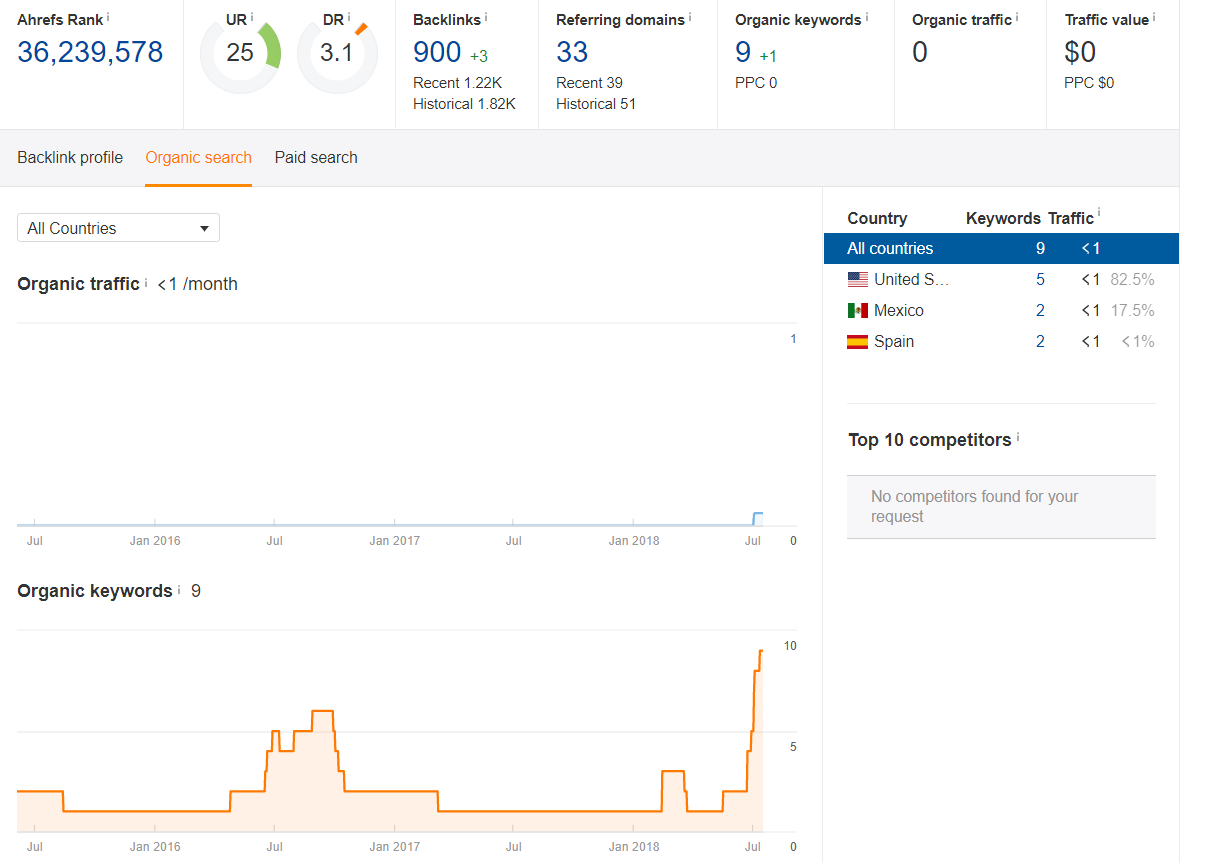Click info icon next to Traffic value
This screenshot has height=863, width=1206.
pyautogui.click(x=1154, y=17)
